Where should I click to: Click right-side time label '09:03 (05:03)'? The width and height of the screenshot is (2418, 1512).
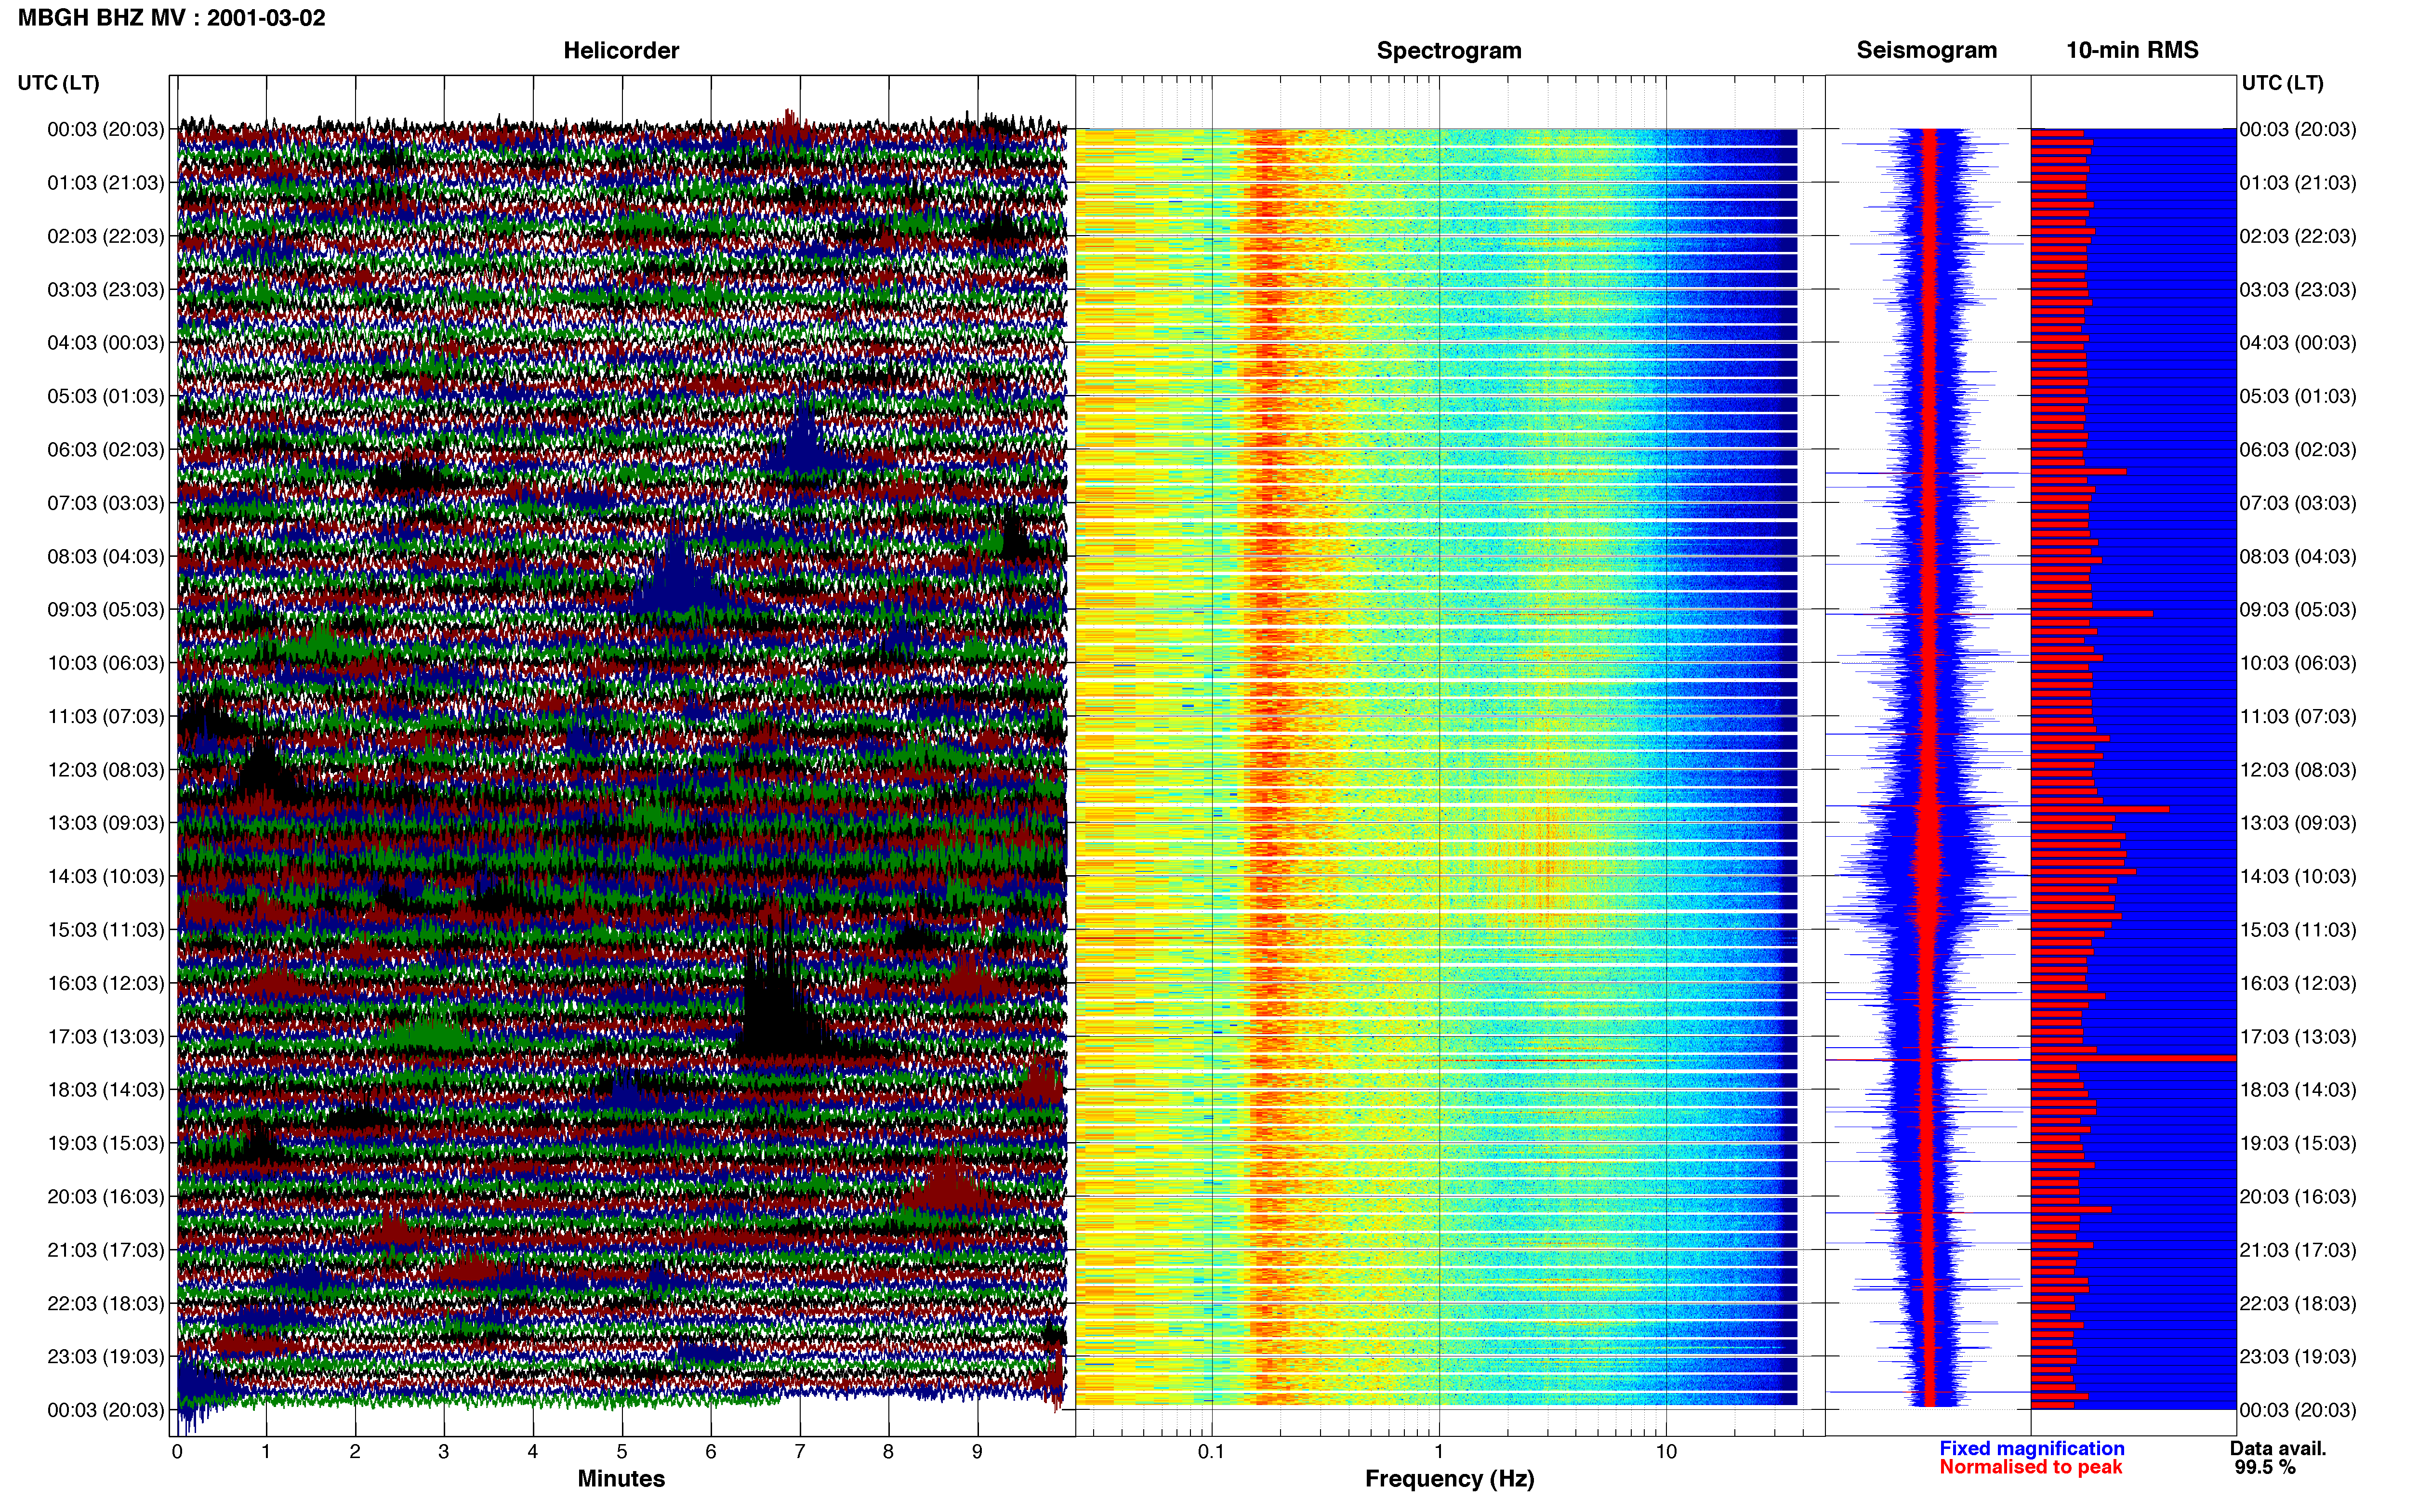tap(2298, 609)
